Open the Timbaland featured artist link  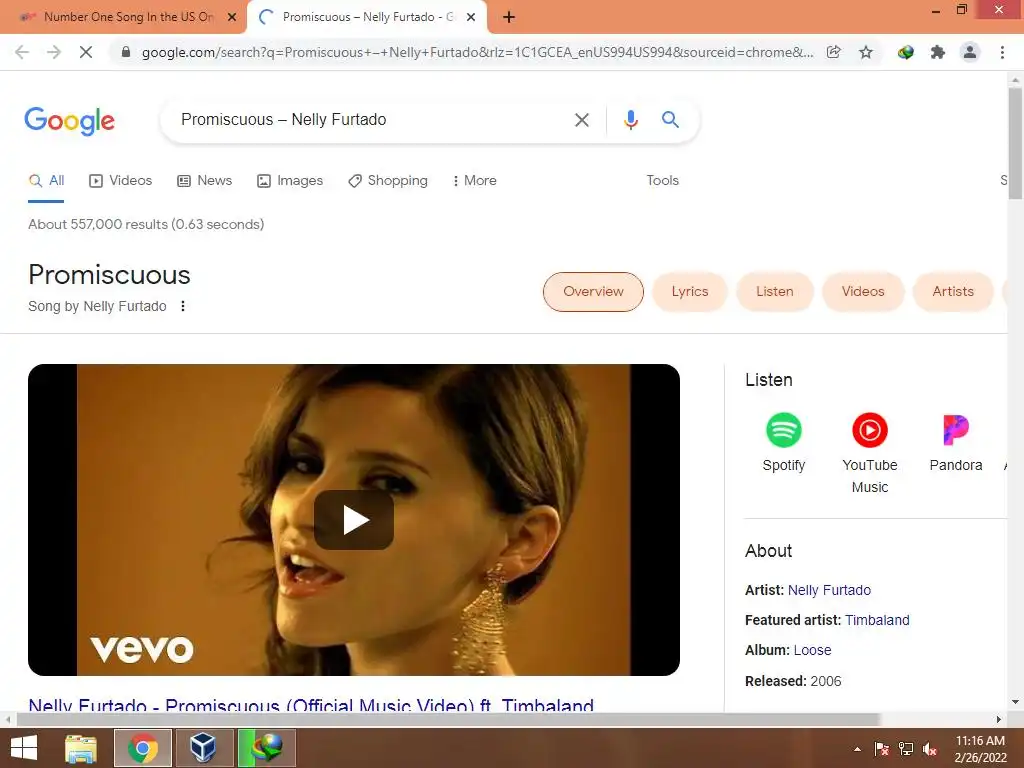(x=877, y=620)
